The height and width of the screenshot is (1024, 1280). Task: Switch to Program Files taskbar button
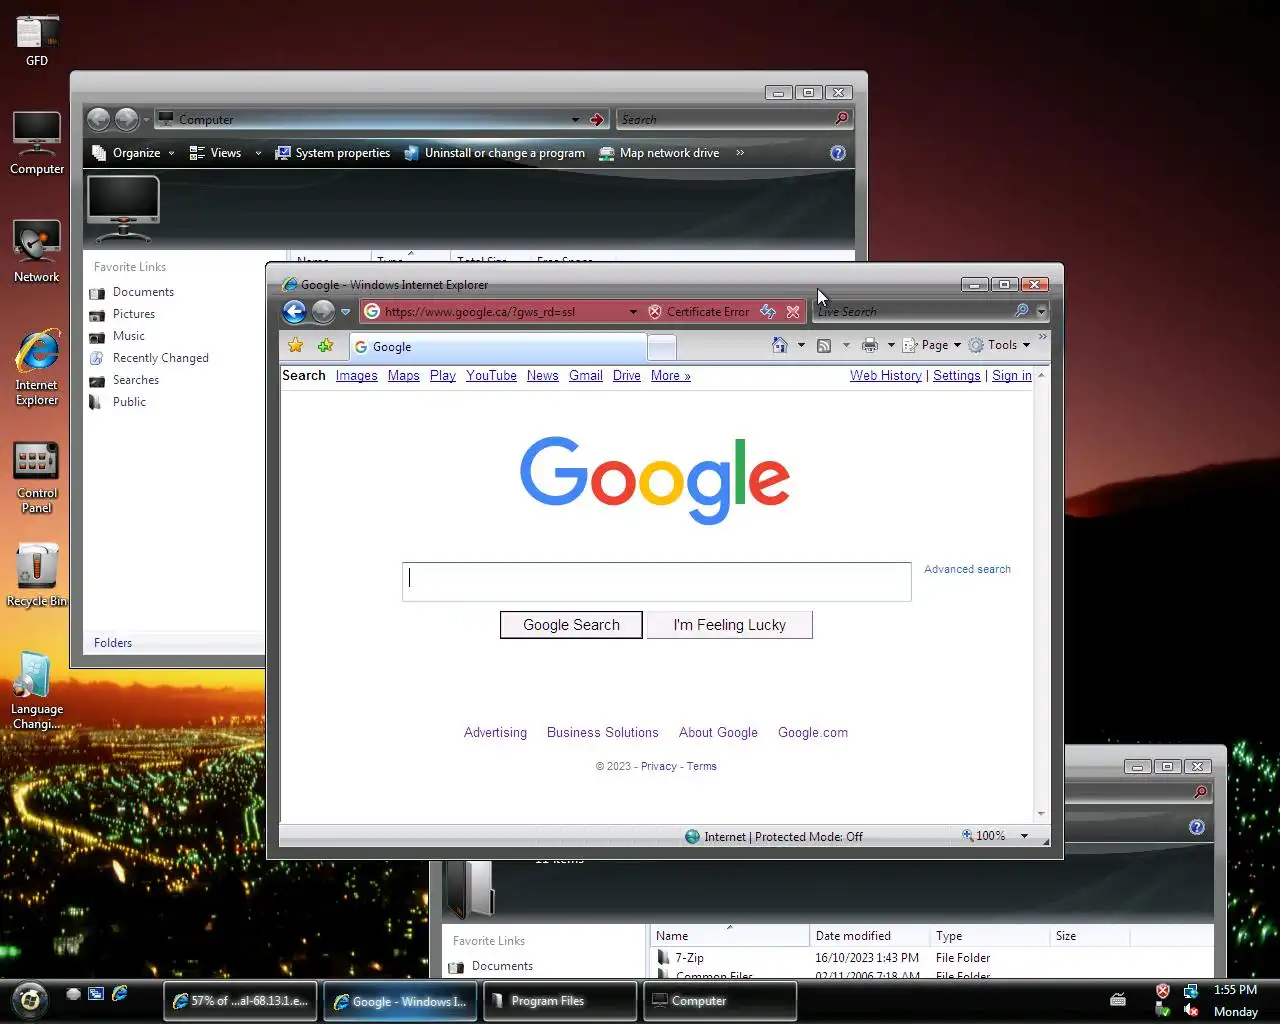[561, 1001]
